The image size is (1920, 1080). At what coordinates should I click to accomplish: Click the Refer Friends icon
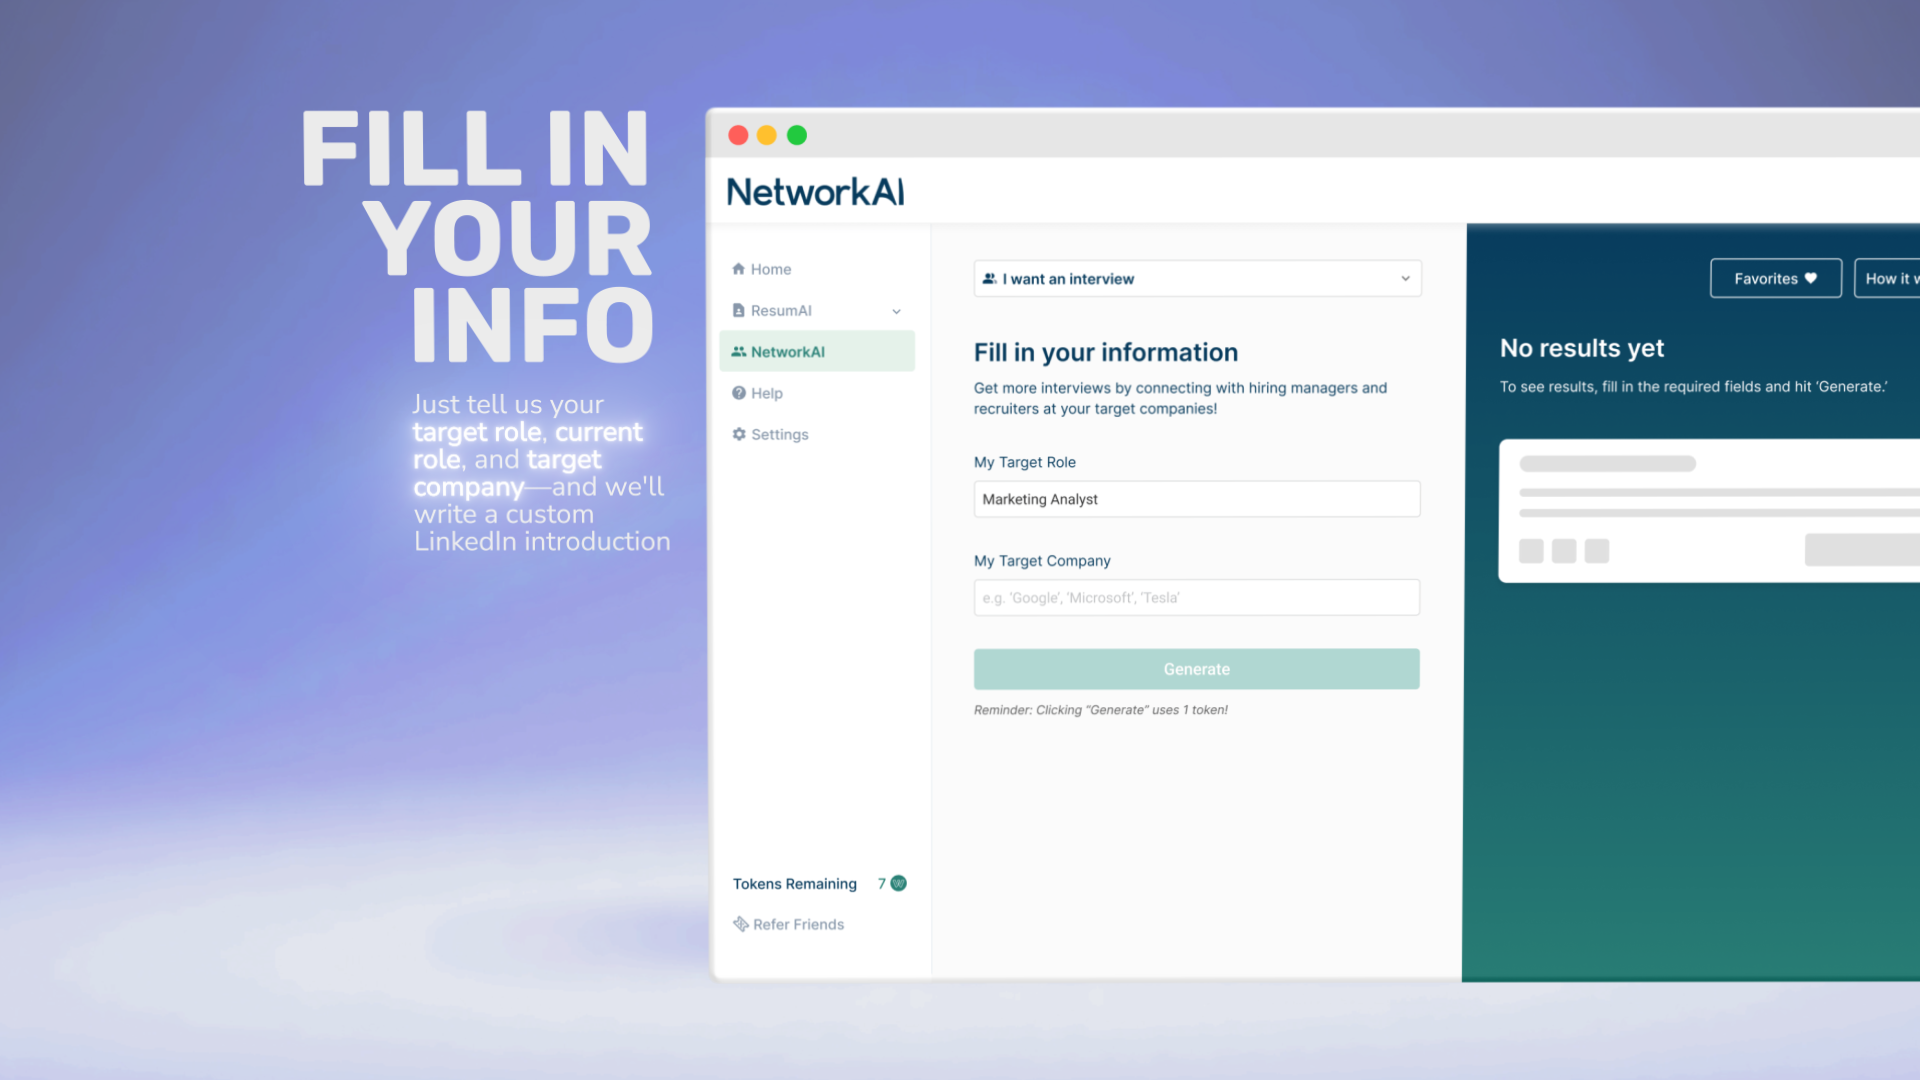740,924
